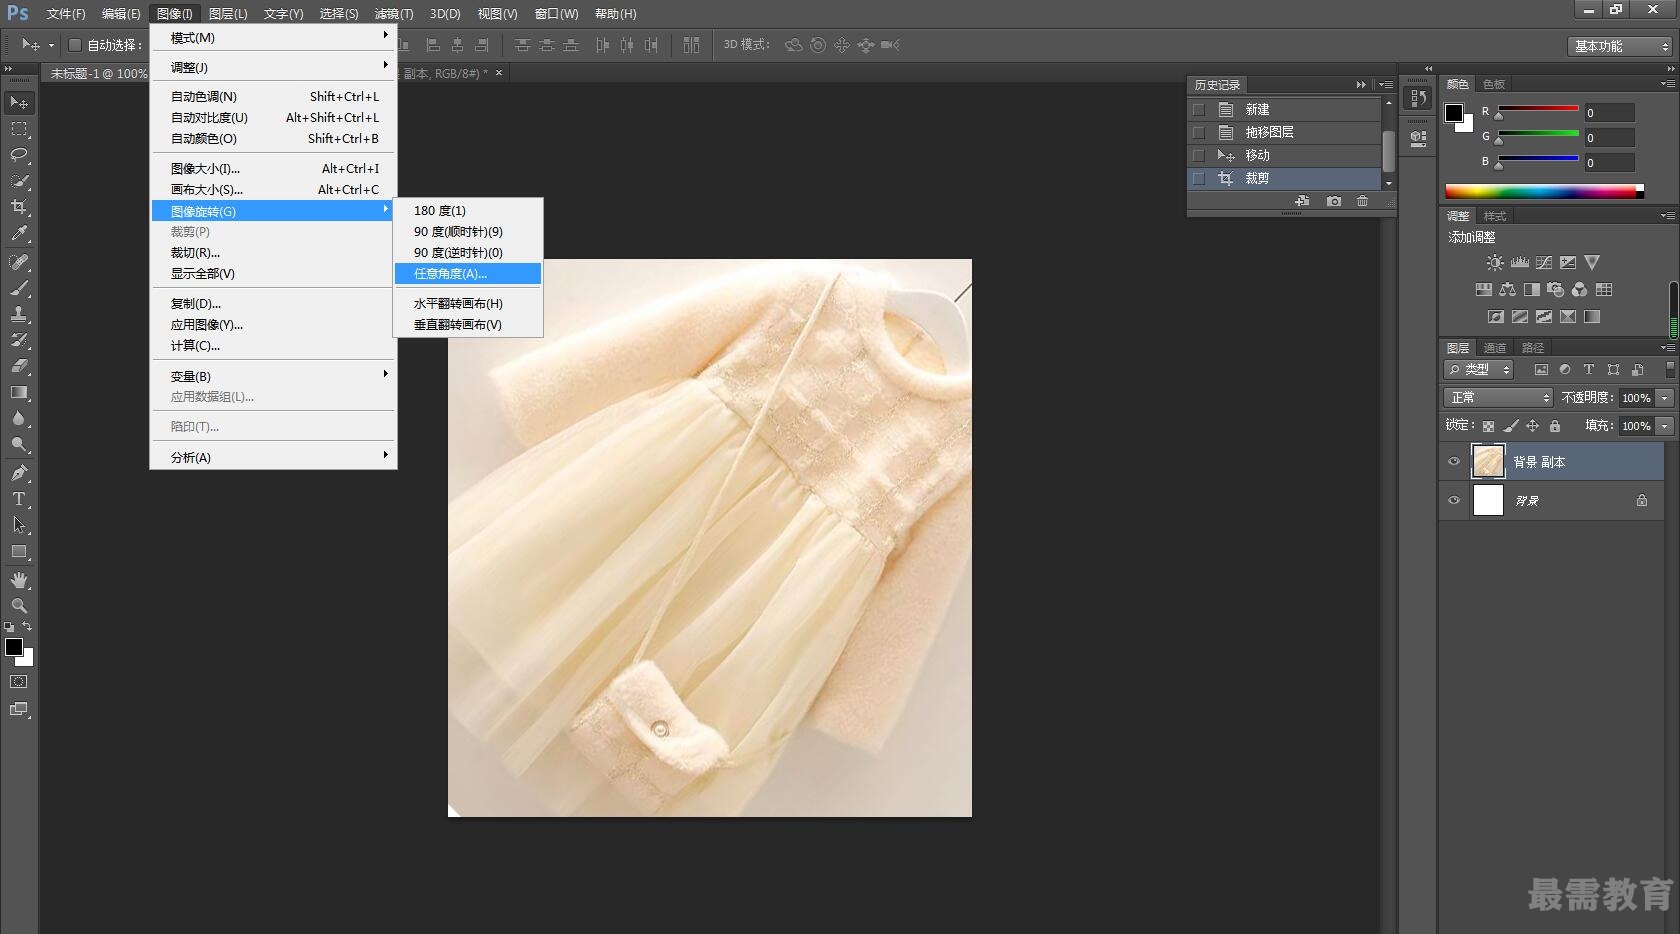Select the Quick Selection tool
The image size is (1680, 934).
[x=19, y=181]
